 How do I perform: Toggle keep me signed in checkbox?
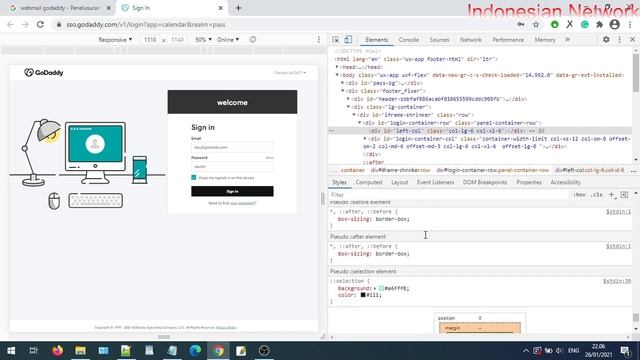[194, 178]
